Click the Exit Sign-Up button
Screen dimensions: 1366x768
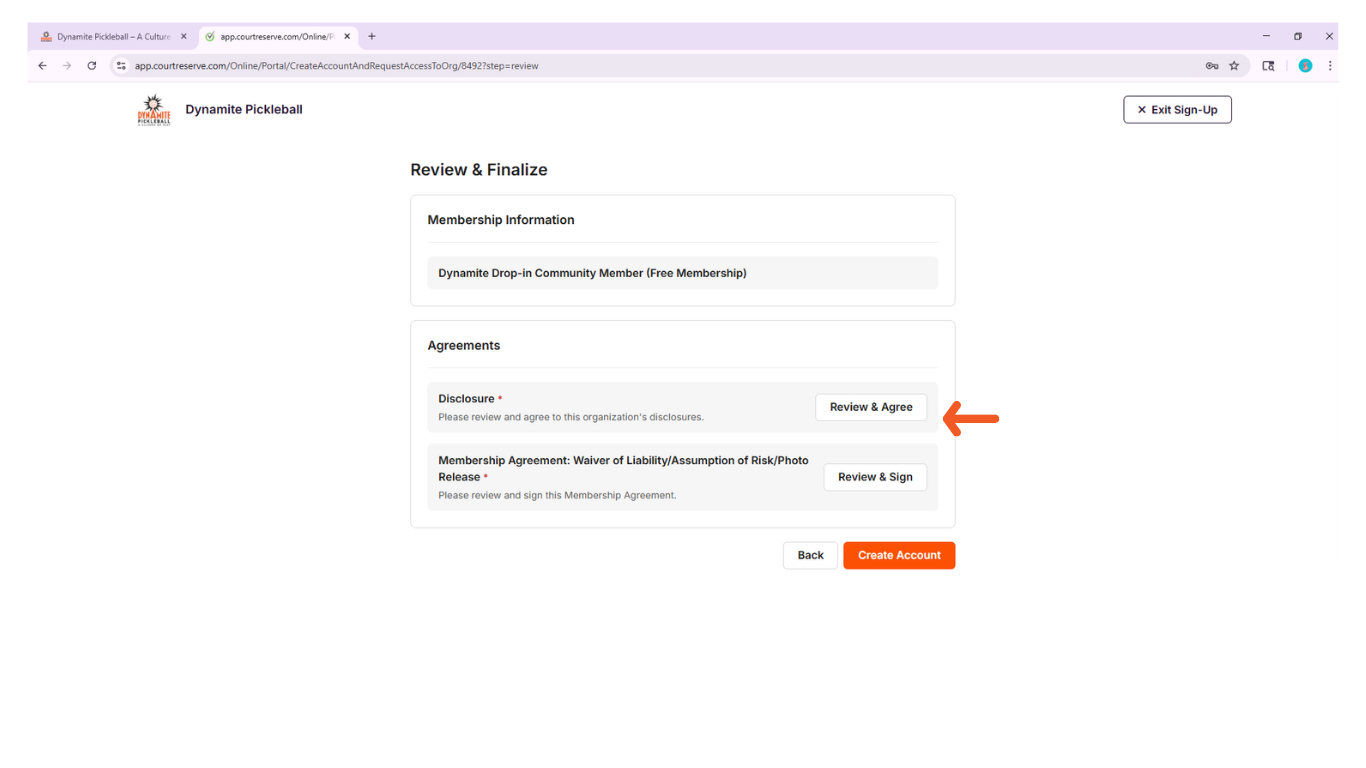coord(1177,110)
